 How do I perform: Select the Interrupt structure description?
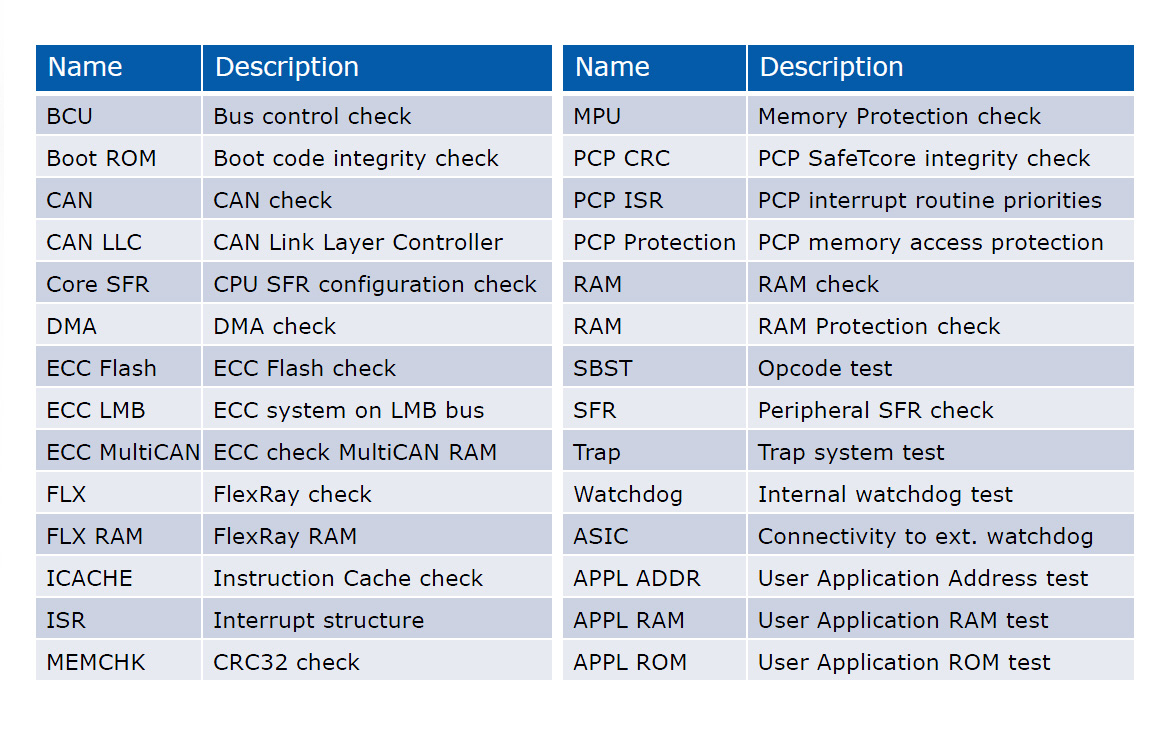pos(318,620)
